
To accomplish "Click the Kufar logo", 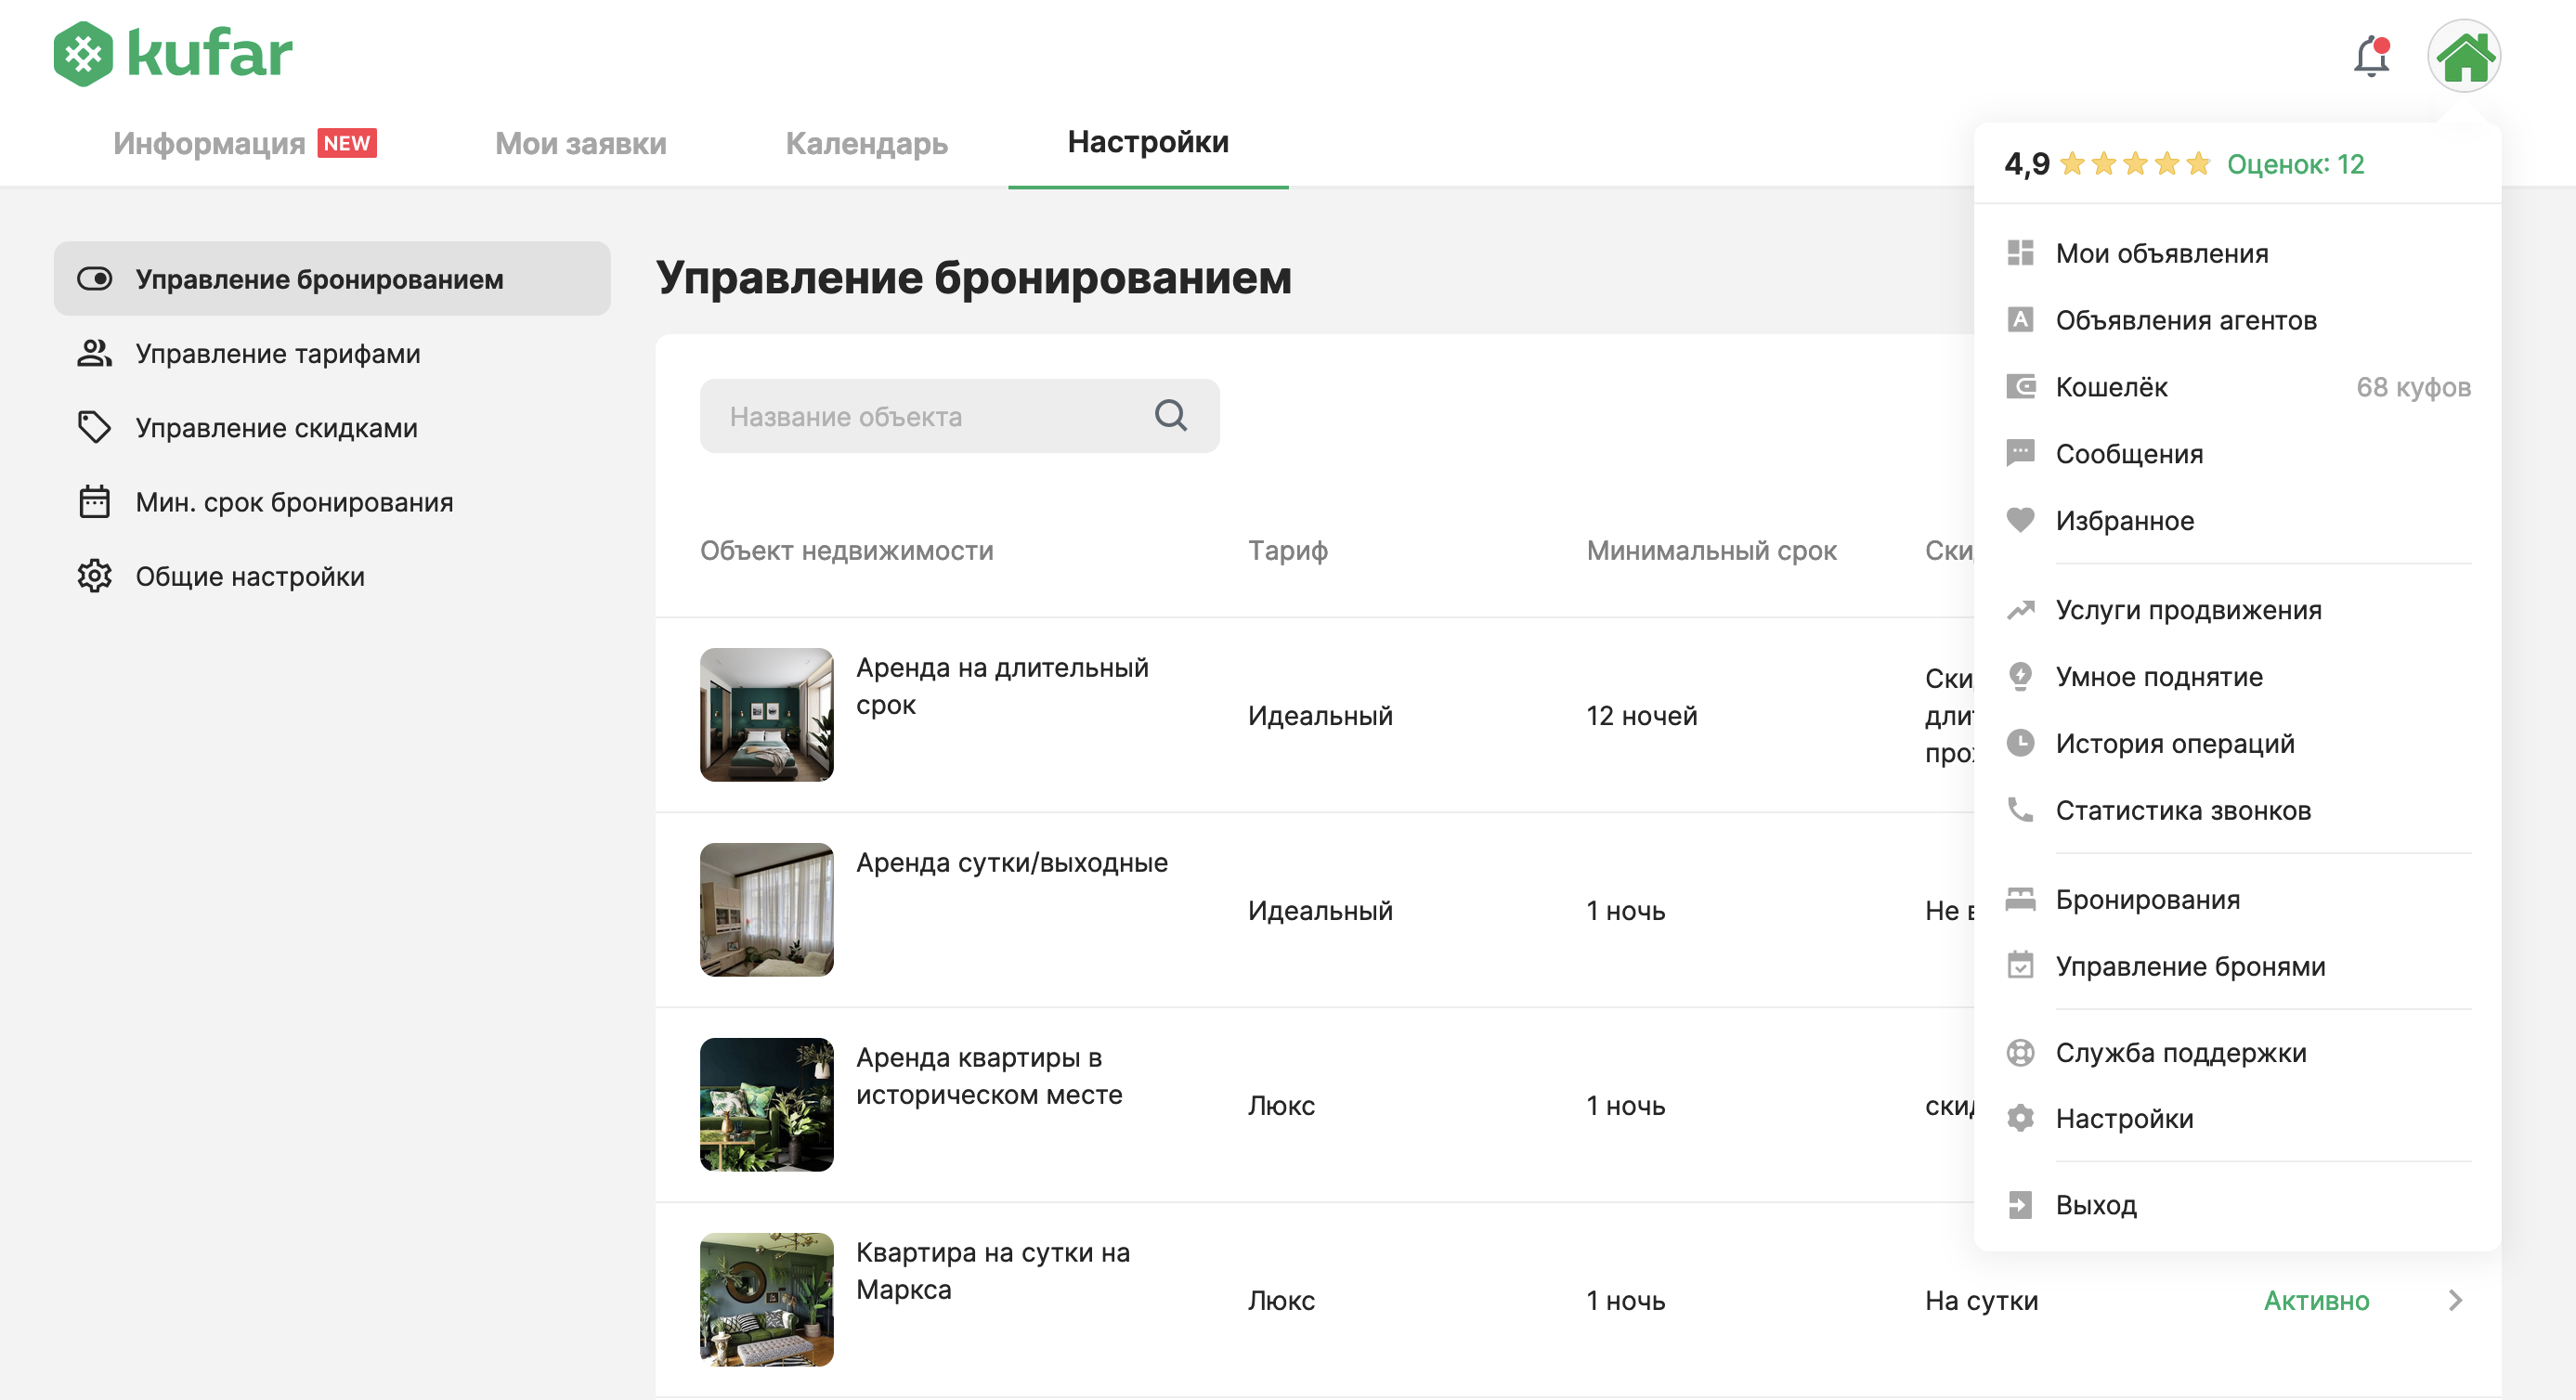I will (x=173, y=53).
